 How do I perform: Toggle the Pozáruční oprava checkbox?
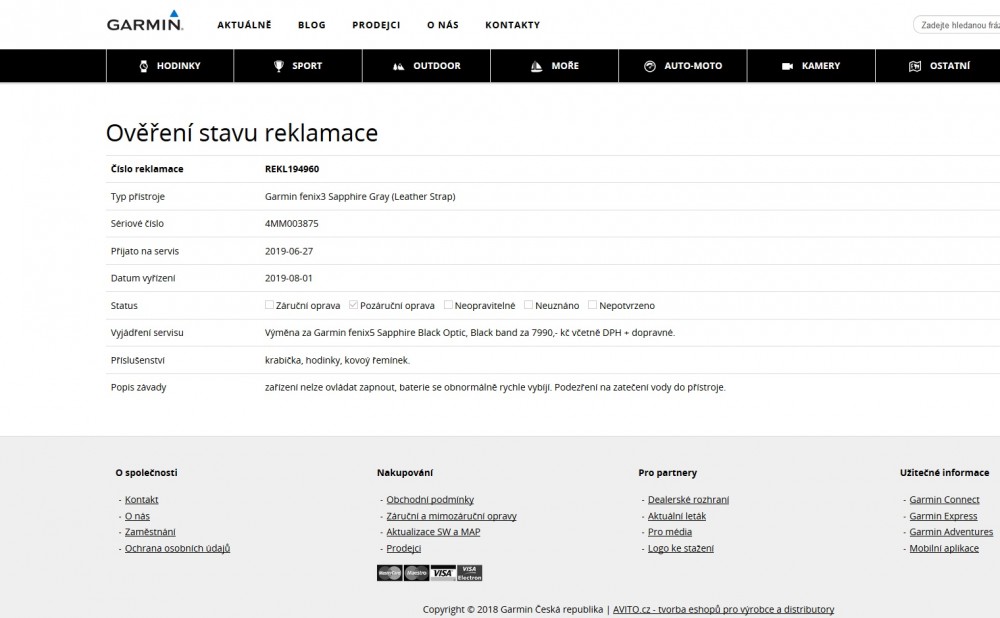(x=352, y=305)
